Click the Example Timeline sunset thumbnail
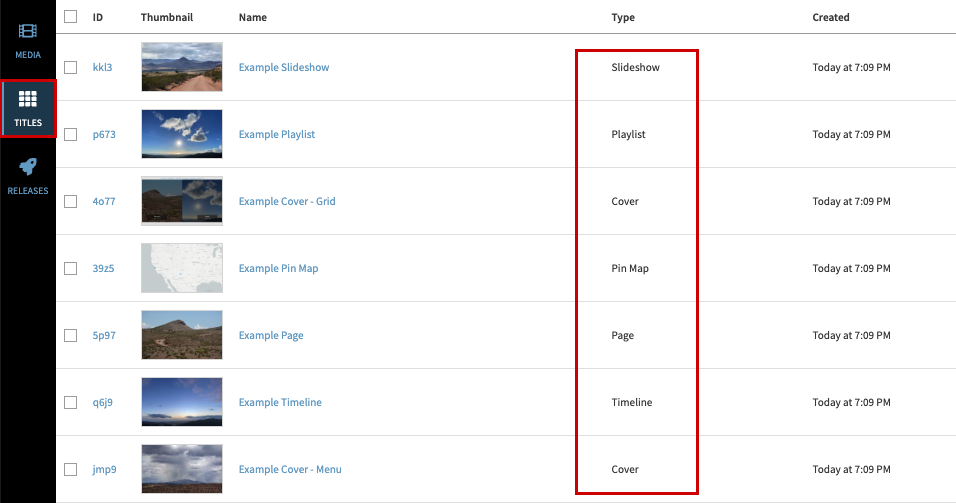The width and height of the screenshot is (956, 503). [182, 402]
